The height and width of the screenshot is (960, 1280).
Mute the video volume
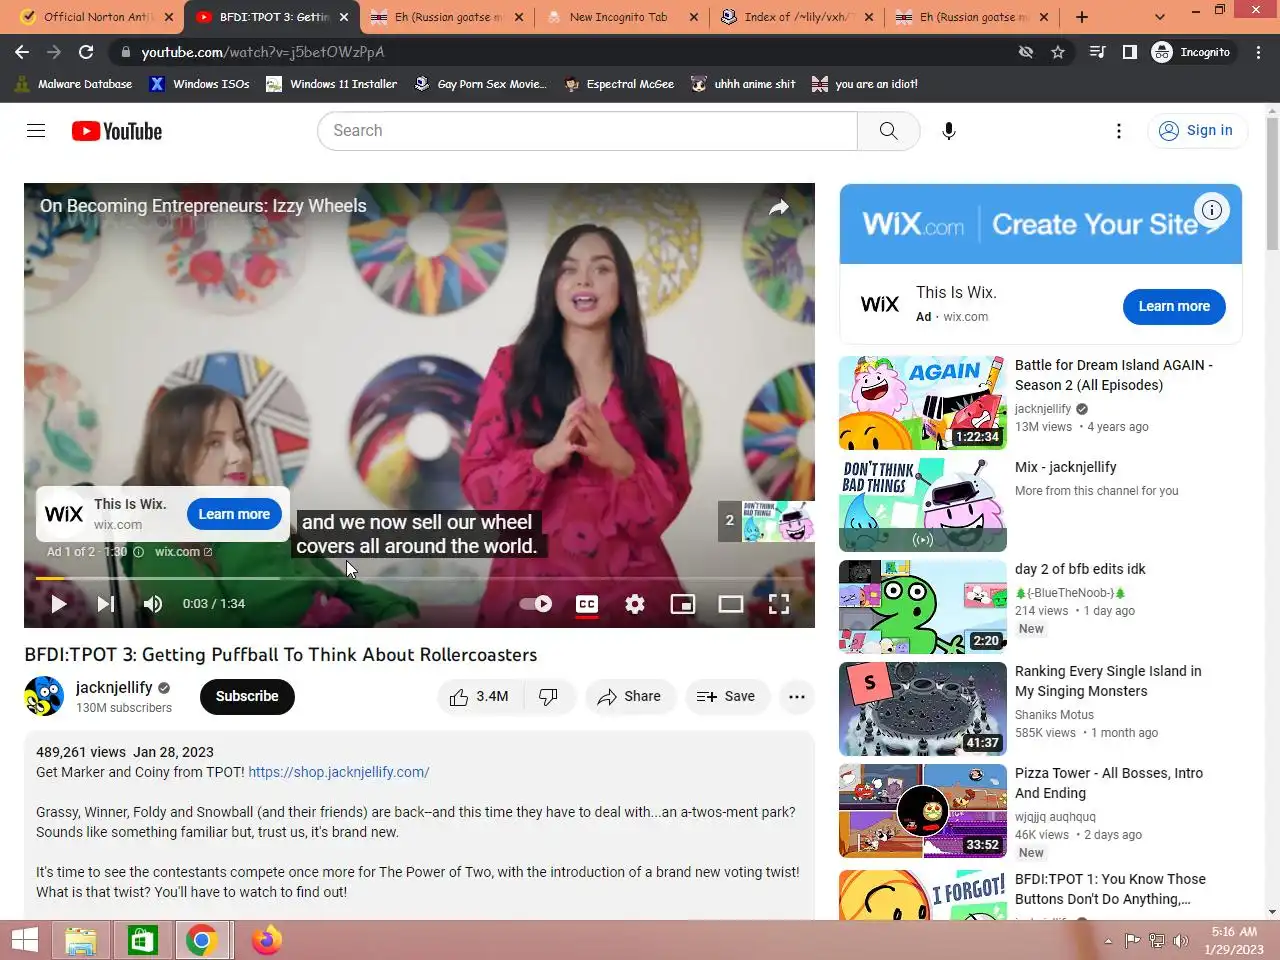pos(152,604)
